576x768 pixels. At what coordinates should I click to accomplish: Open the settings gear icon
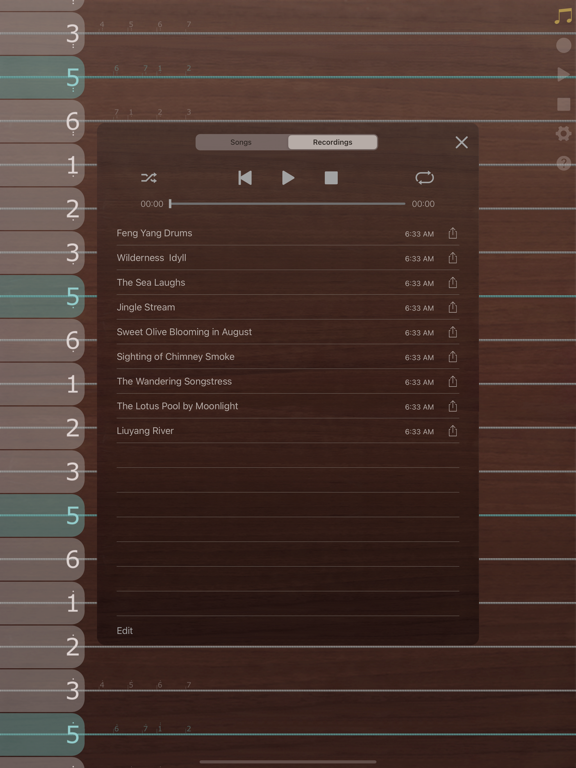[563, 134]
